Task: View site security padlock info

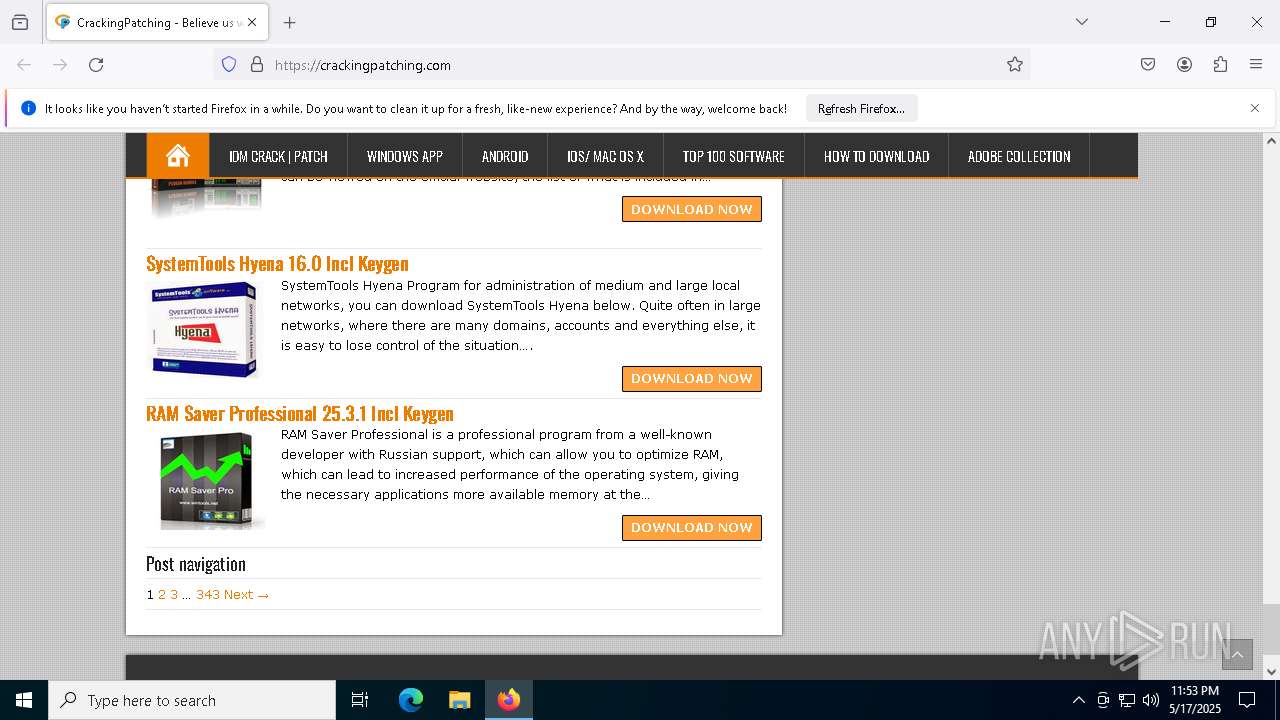Action: (257, 64)
